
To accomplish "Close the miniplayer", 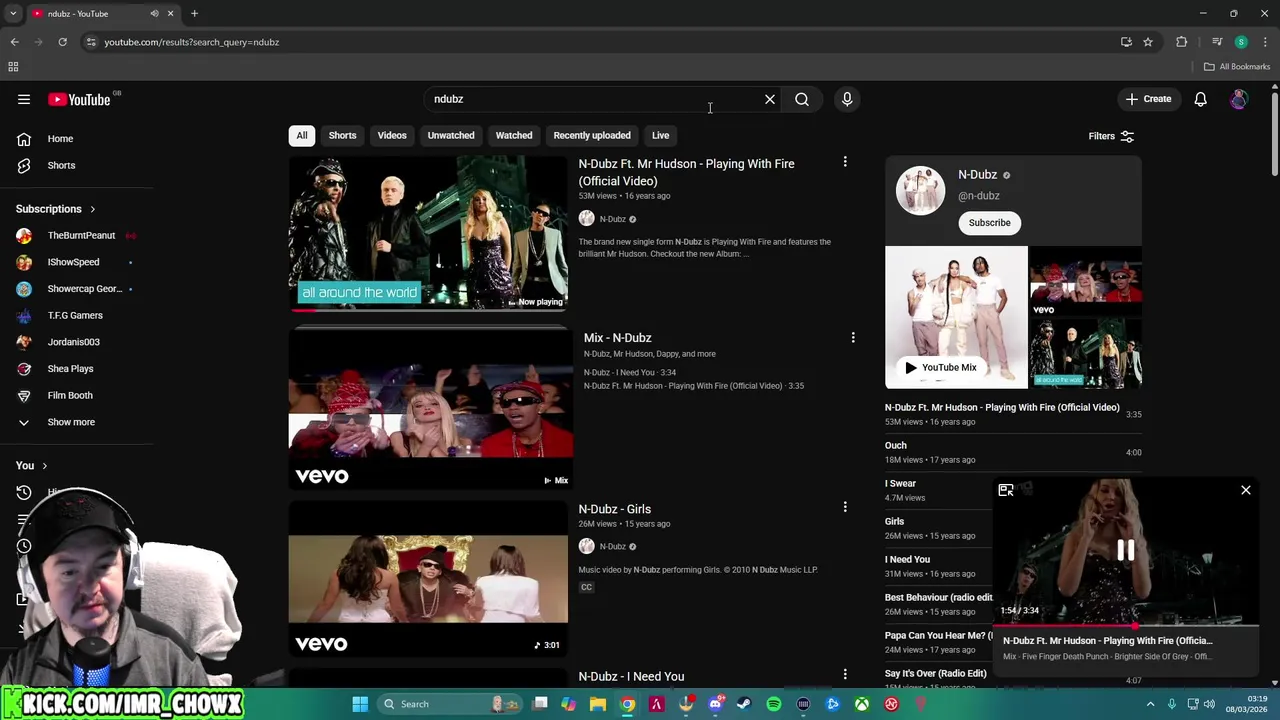I will click(x=1246, y=490).
